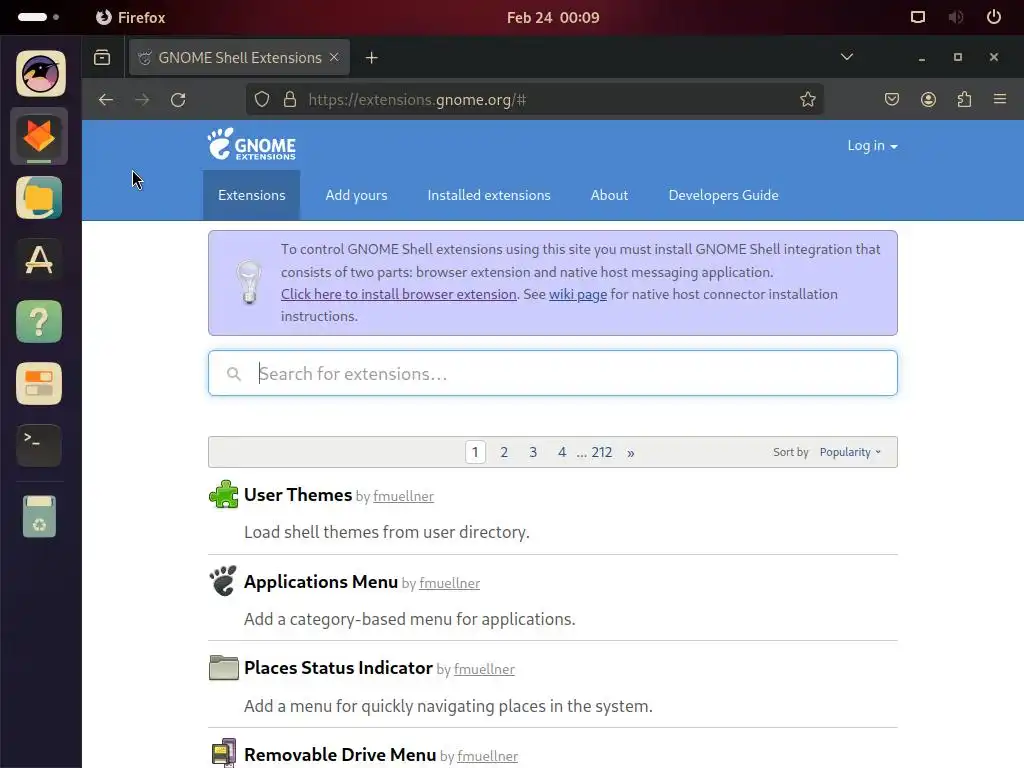Viewport: 1024px width, 768px height.
Task: Click the site security padlock icon
Action: tap(290, 99)
